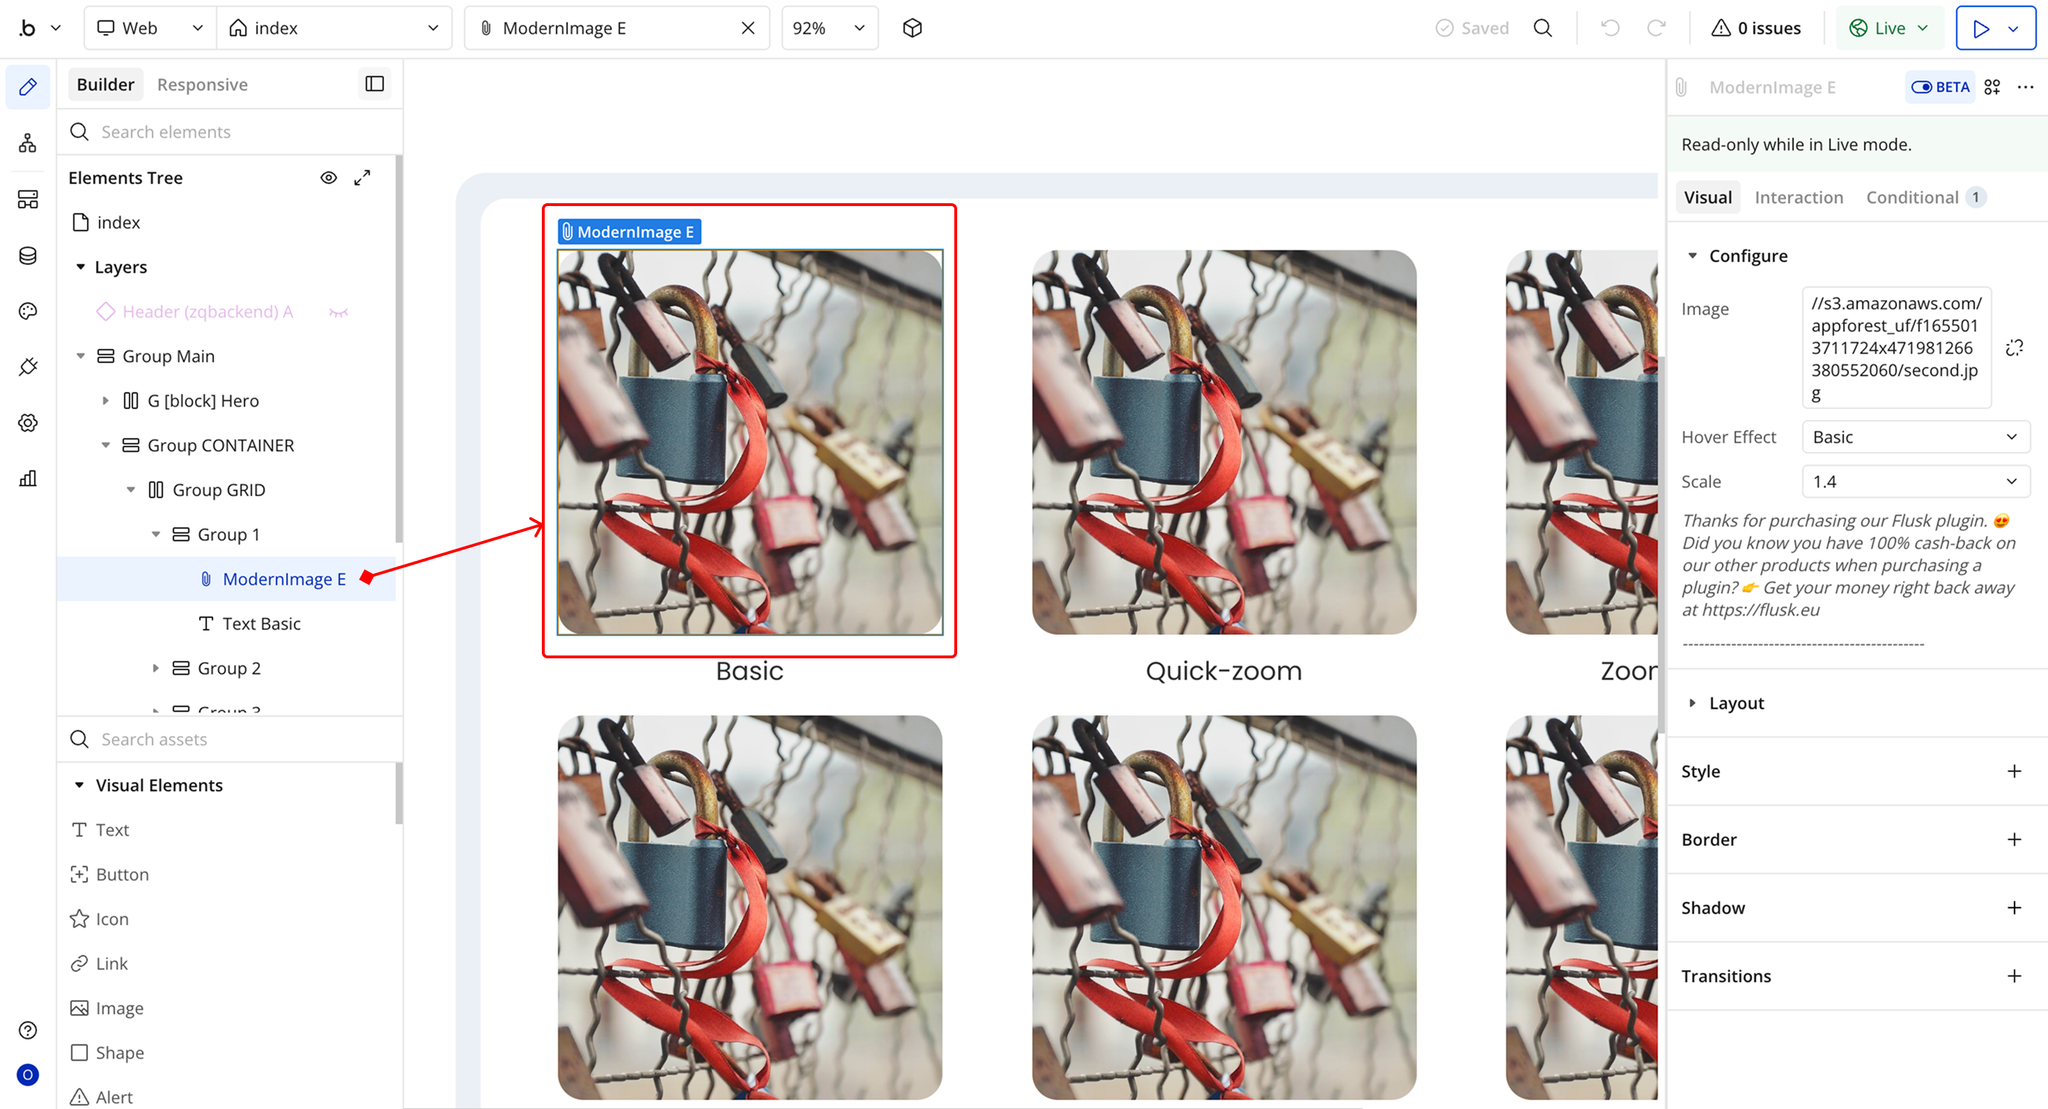This screenshot has height=1109, width=2048.
Task: Toggle the BETA switch in property panel
Action: [x=1940, y=87]
